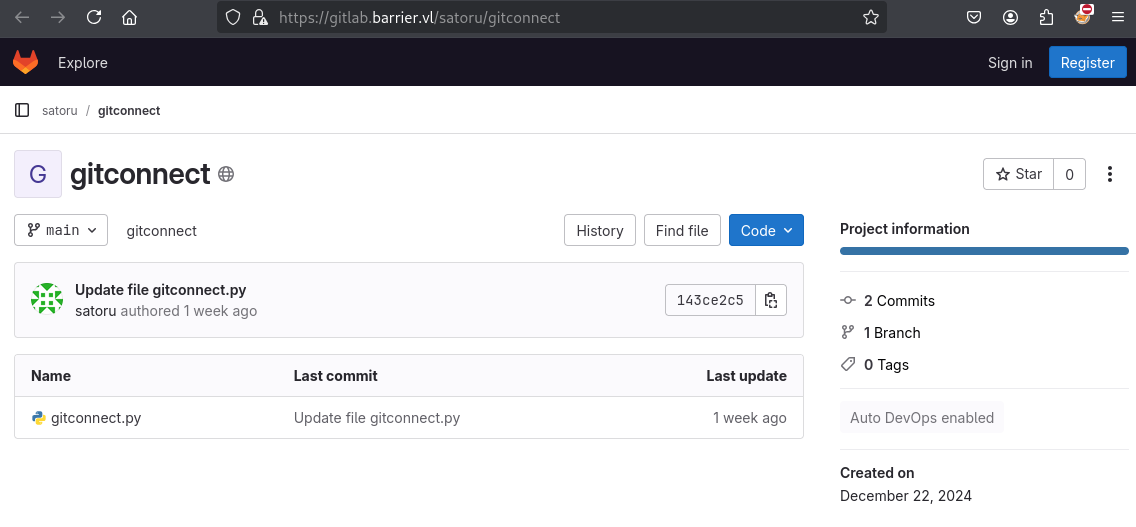The height and width of the screenshot is (527, 1136).
Task: Click the gitconnect project avatar G
Action: click(x=38, y=174)
